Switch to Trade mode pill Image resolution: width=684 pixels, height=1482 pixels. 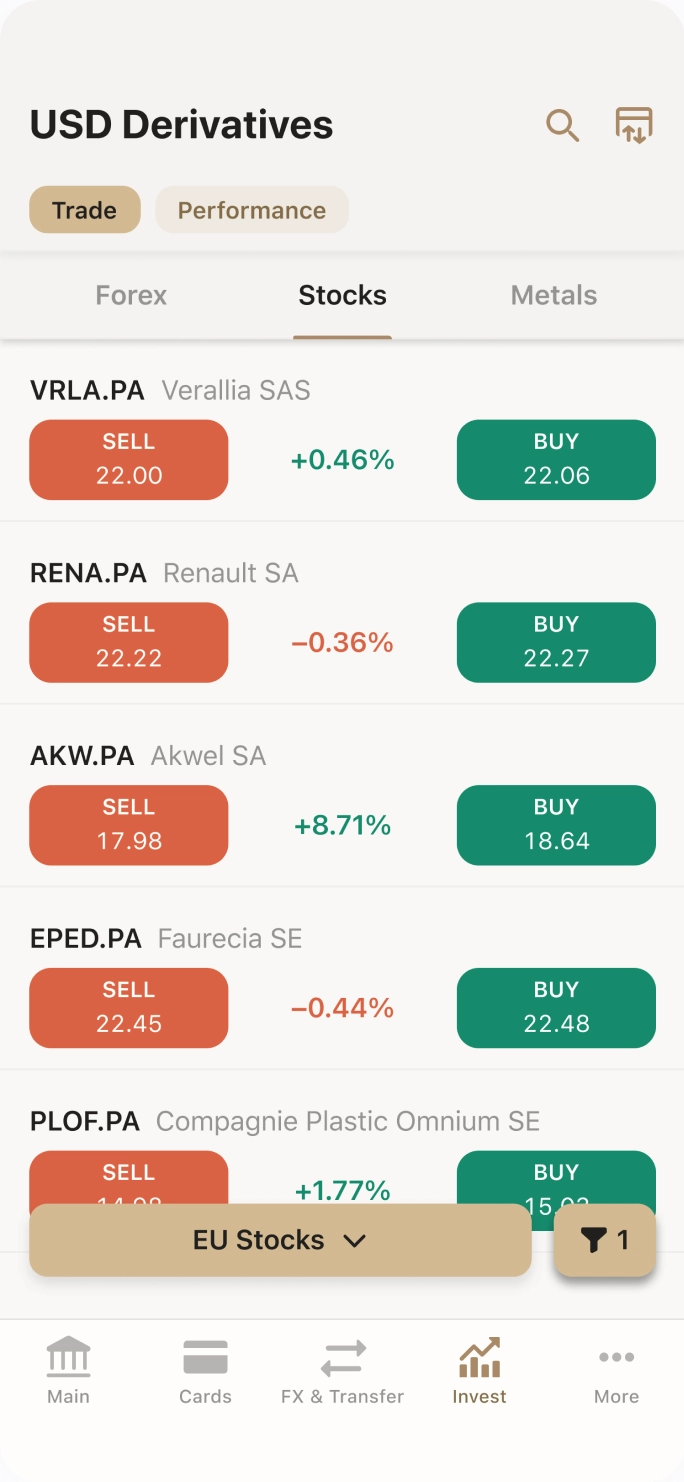[85, 210]
